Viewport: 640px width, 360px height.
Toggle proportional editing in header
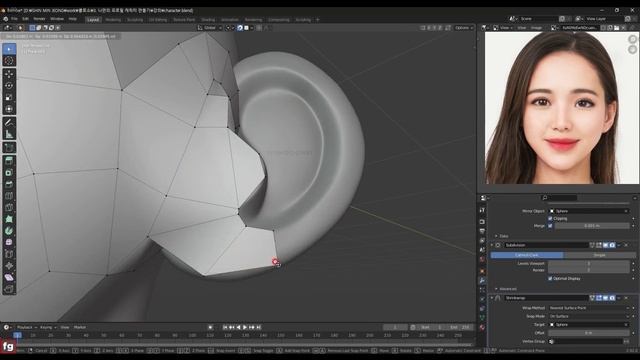pyautogui.click(x=259, y=28)
